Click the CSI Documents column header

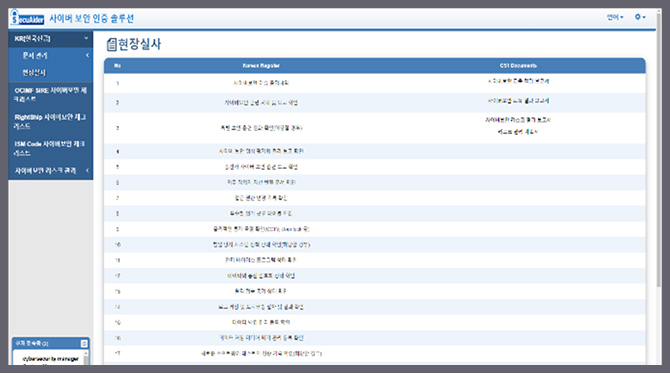pyautogui.click(x=518, y=66)
